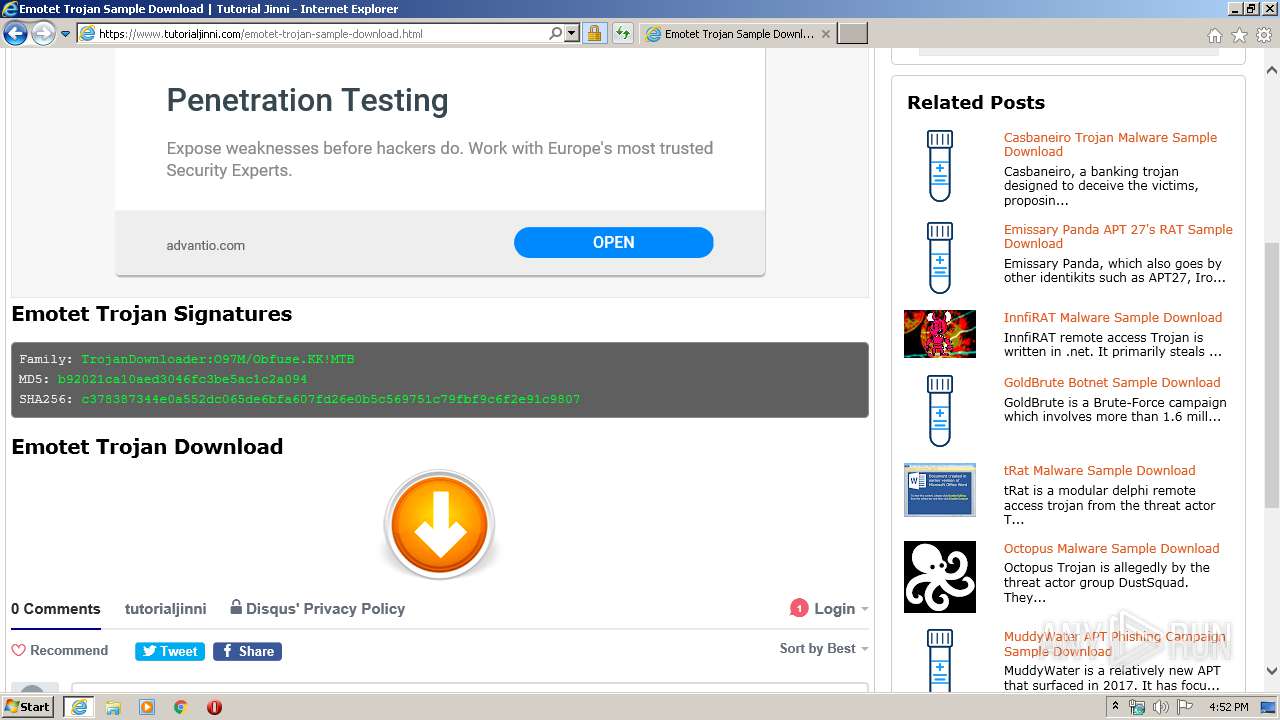Click the Facebook Share button
The height and width of the screenshot is (720, 1280).
coord(247,651)
